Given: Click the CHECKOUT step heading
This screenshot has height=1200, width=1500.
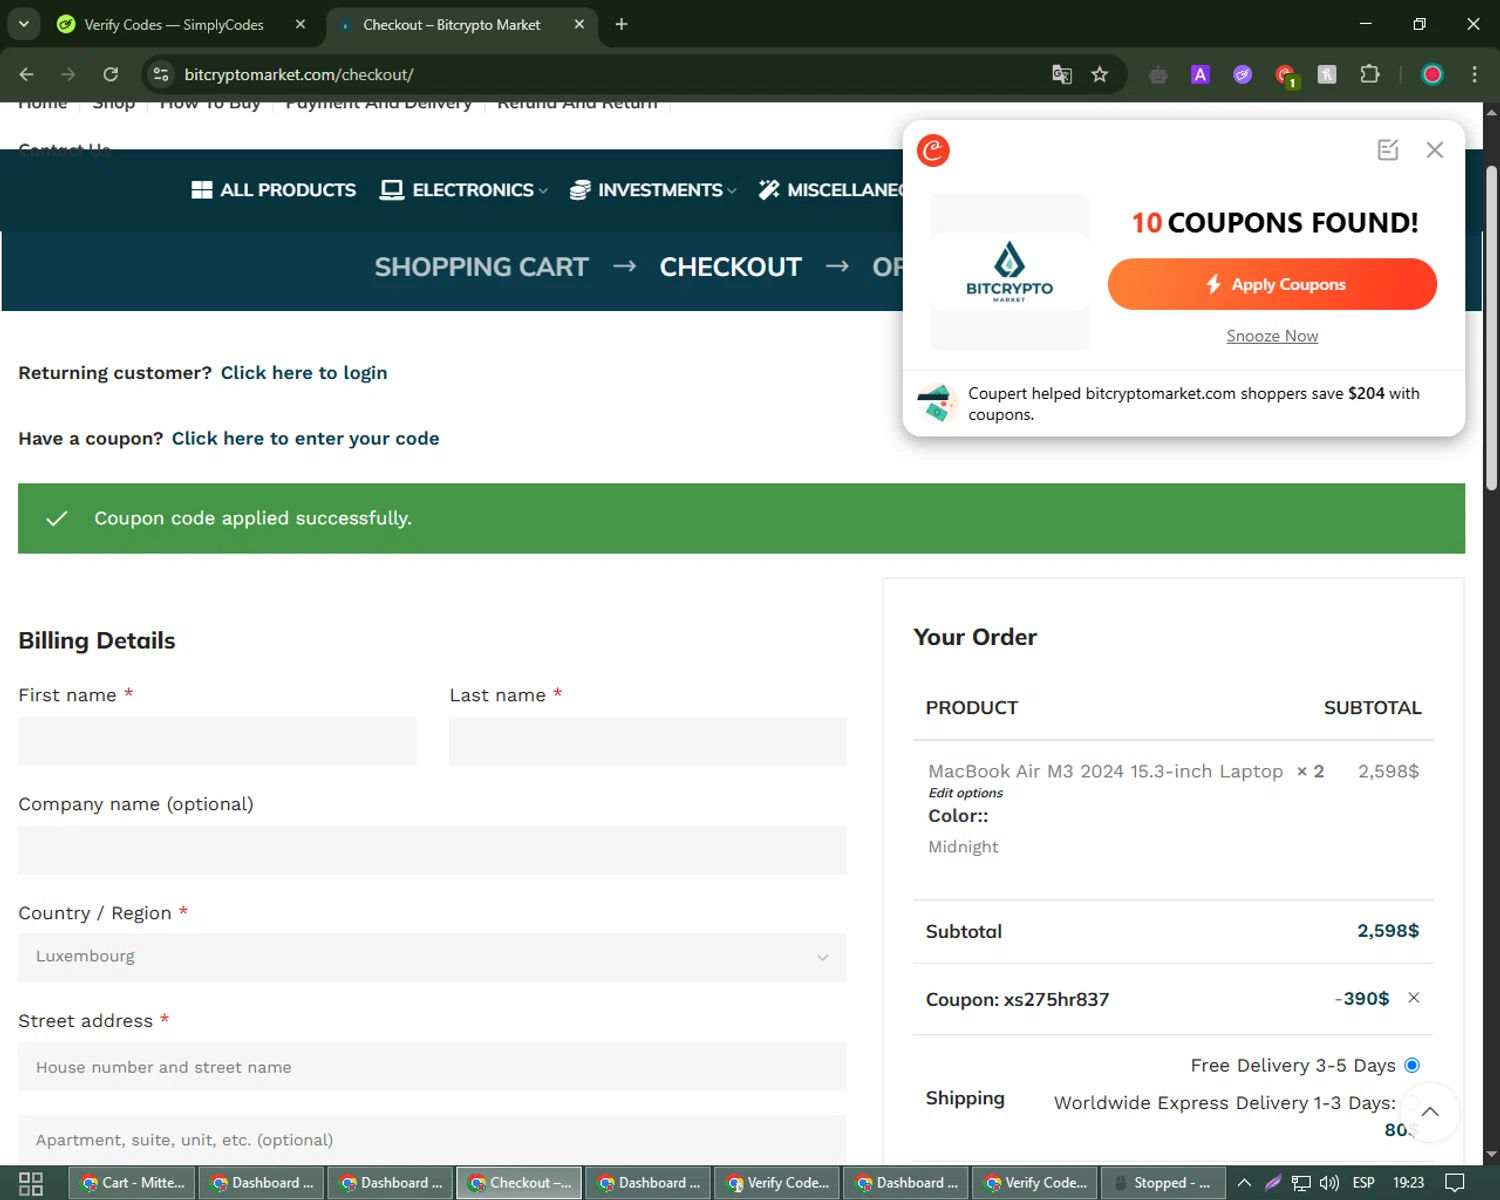Looking at the screenshot, I should click(730, 267).
